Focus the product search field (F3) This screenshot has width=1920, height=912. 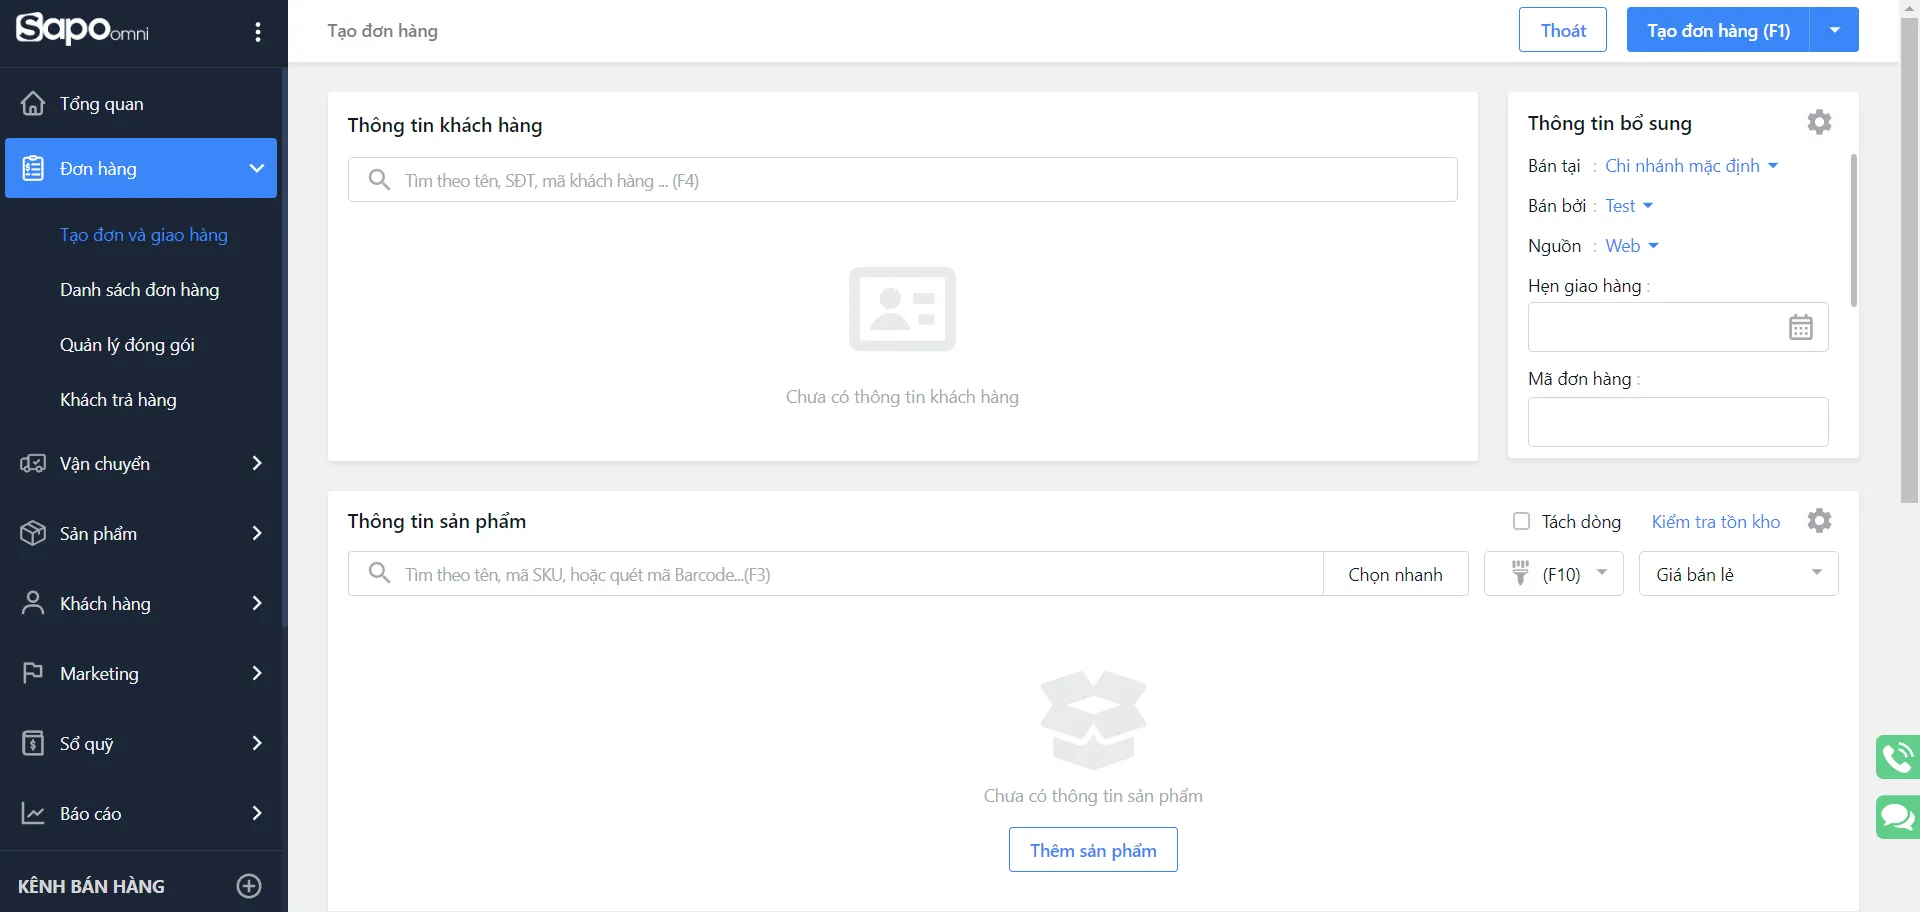click(x=835, y=574)
